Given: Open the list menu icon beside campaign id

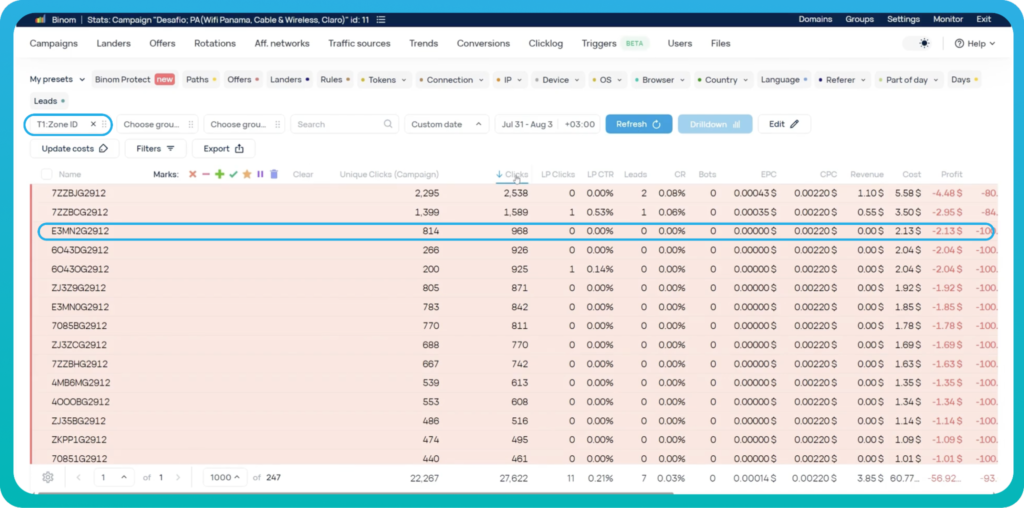Looking at the screenshot, I should (x=381, y=20).
